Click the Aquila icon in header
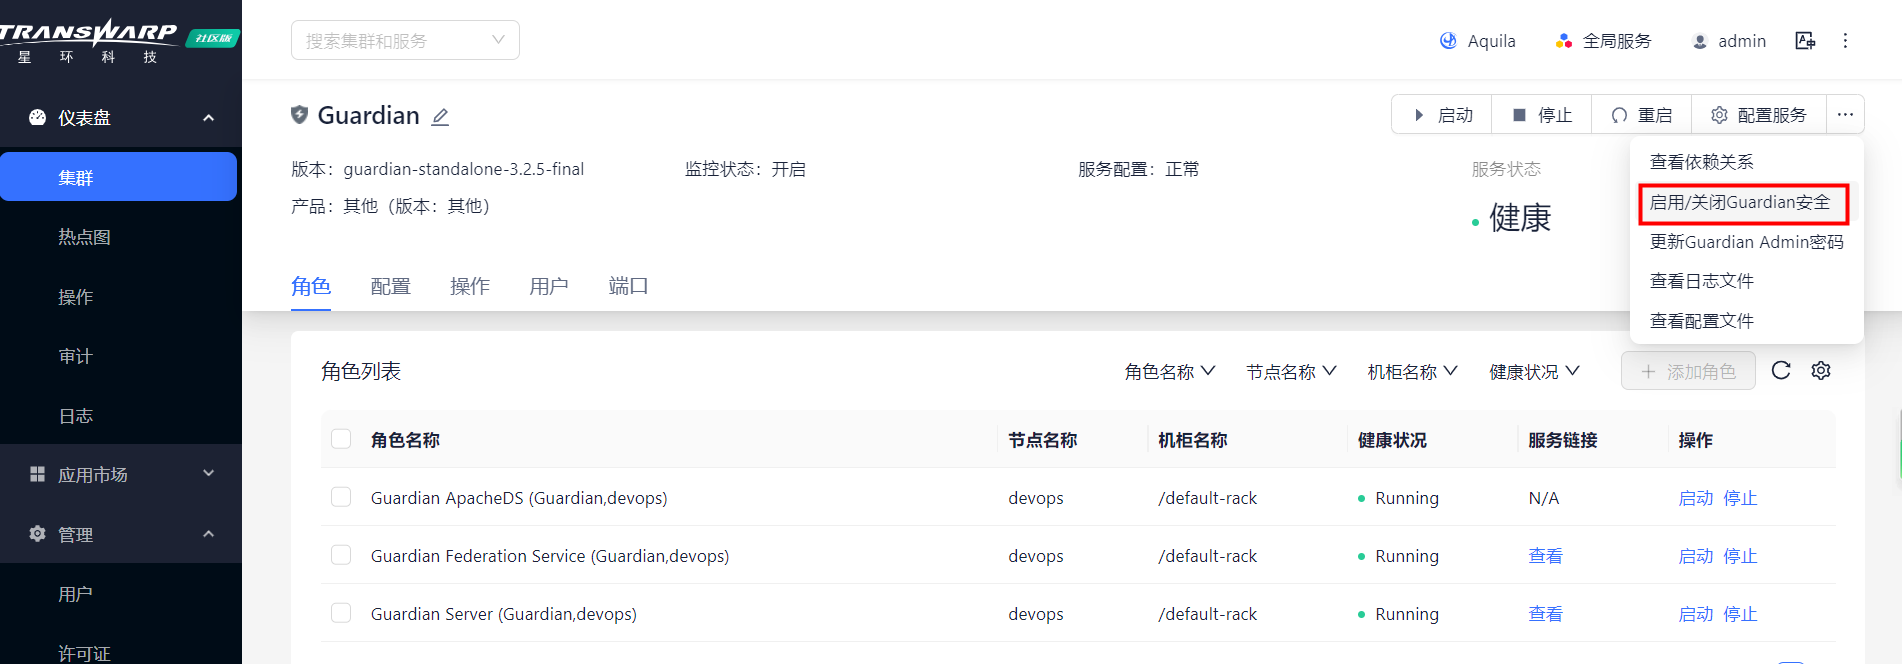 [1448, 41]
